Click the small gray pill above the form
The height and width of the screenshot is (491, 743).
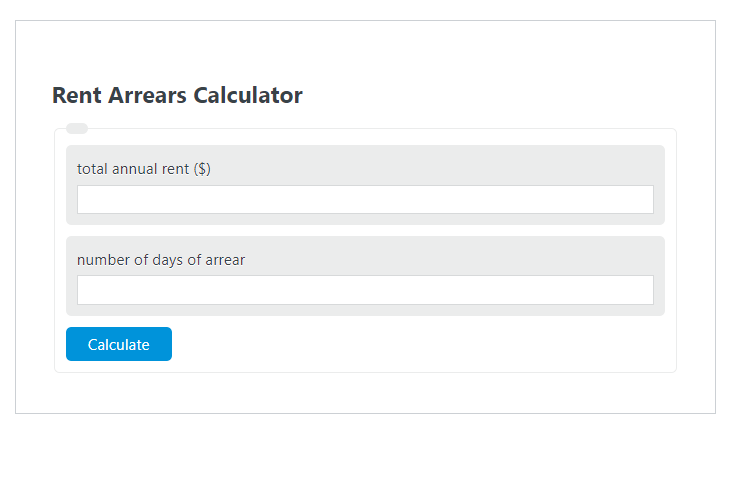pos(77,128)
